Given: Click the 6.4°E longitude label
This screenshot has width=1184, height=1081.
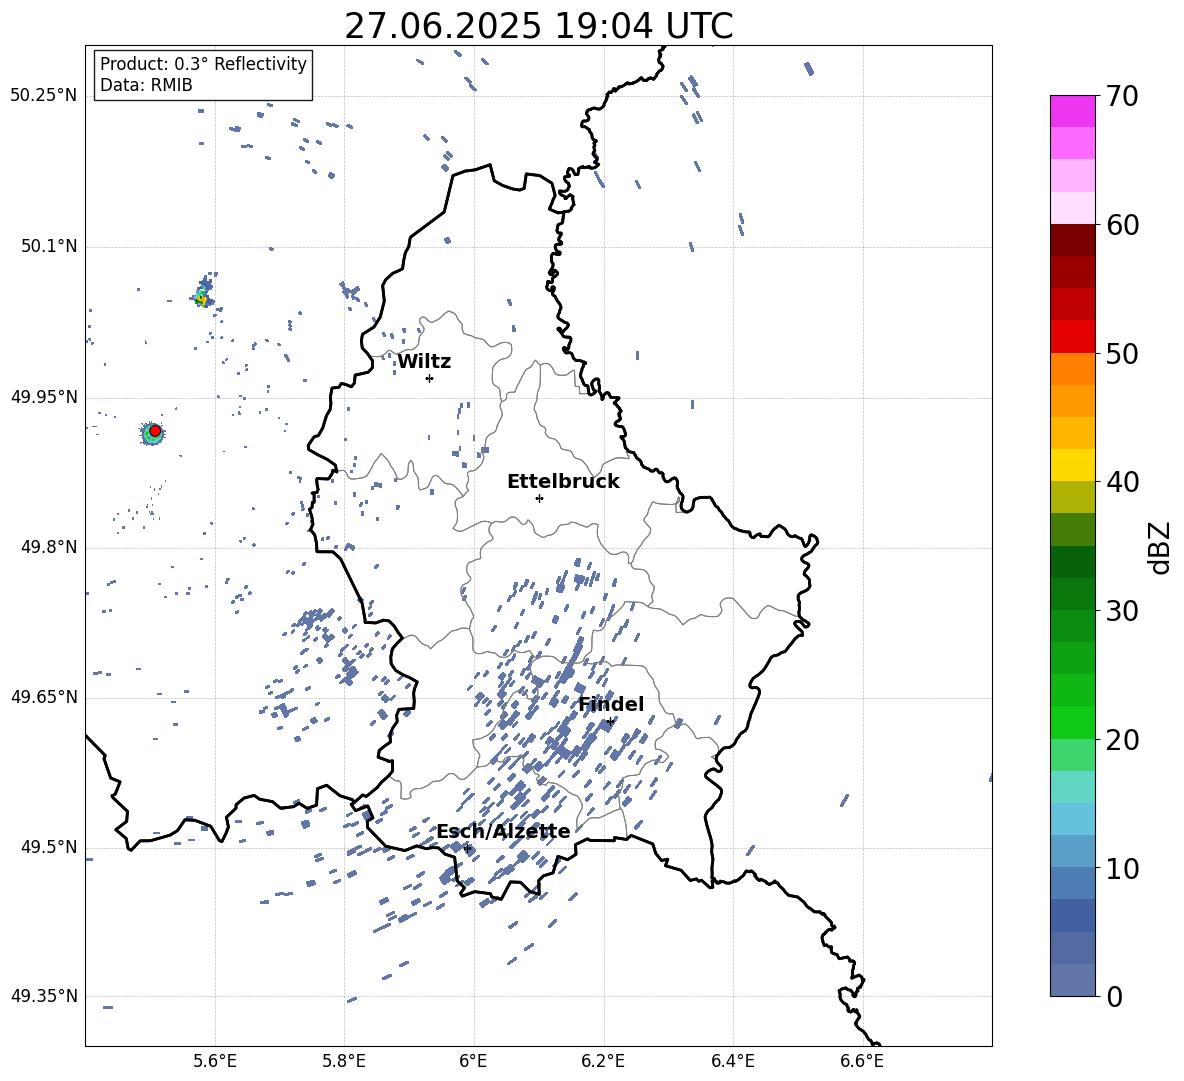Looking at the screenshot, I should click(732, 1061).
